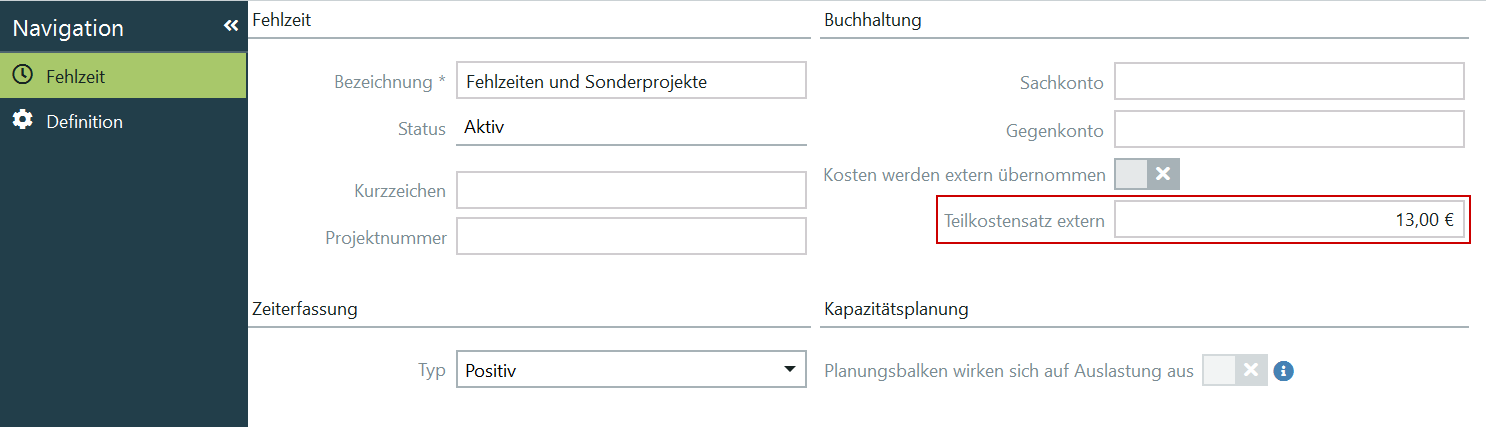Click the Typ dropdown arrow
This screenshot has width=1486, height=427.
(x=789, y=371)
